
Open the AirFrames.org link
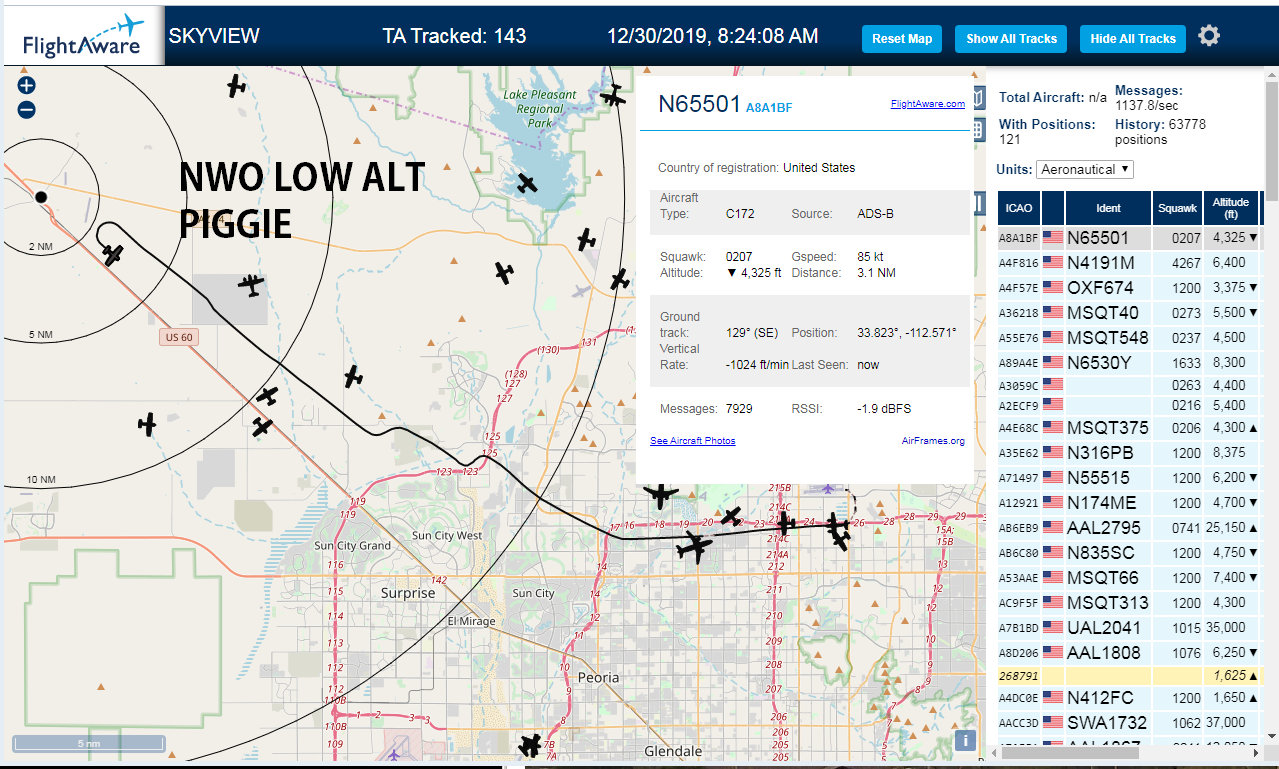coord(933,440)
